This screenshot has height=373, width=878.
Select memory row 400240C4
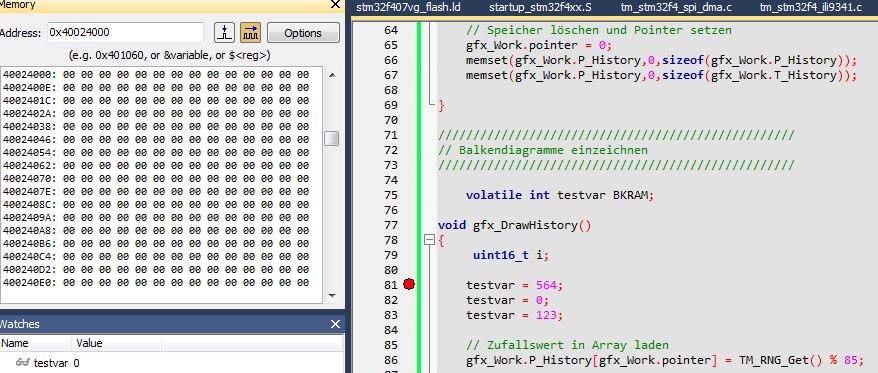coord(156,257)
